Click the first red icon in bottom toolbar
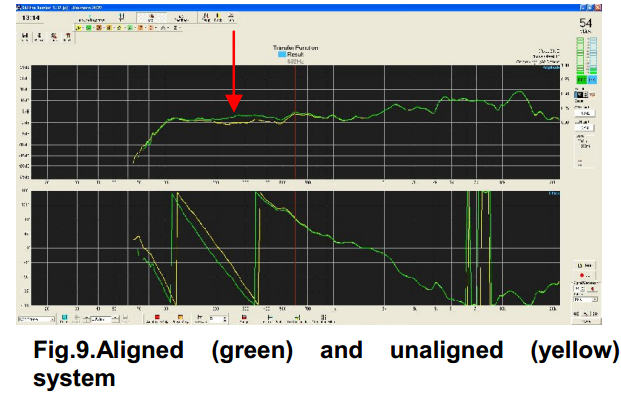The image size is (621, 396). point(157,319)
